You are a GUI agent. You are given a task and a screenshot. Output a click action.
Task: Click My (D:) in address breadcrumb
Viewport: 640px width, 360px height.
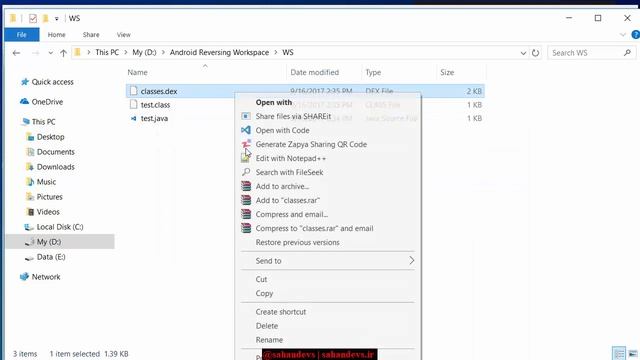click(x=144, y=53)
